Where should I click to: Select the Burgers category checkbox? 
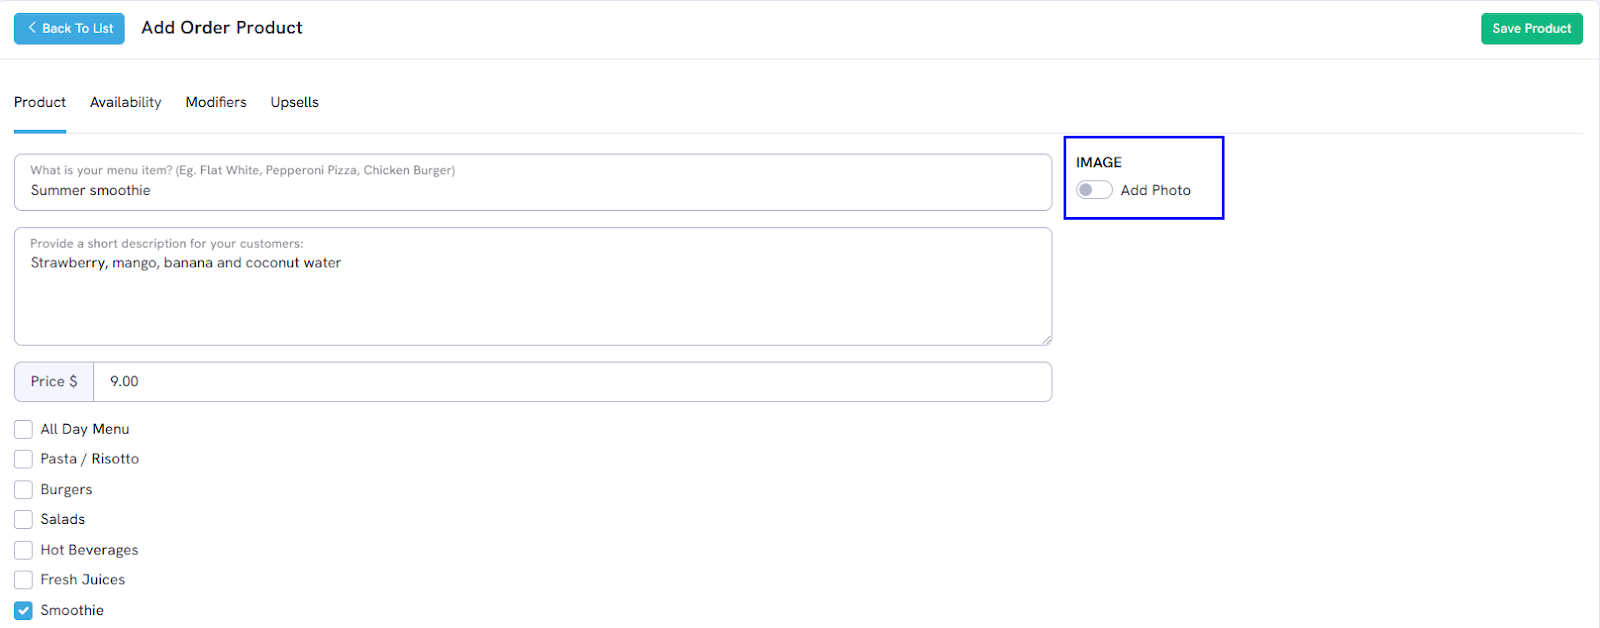coord(23,490)
